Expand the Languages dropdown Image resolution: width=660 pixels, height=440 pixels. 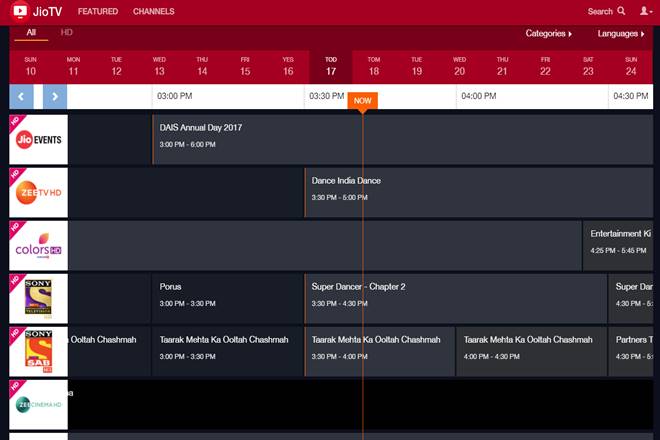coord(621,33)
